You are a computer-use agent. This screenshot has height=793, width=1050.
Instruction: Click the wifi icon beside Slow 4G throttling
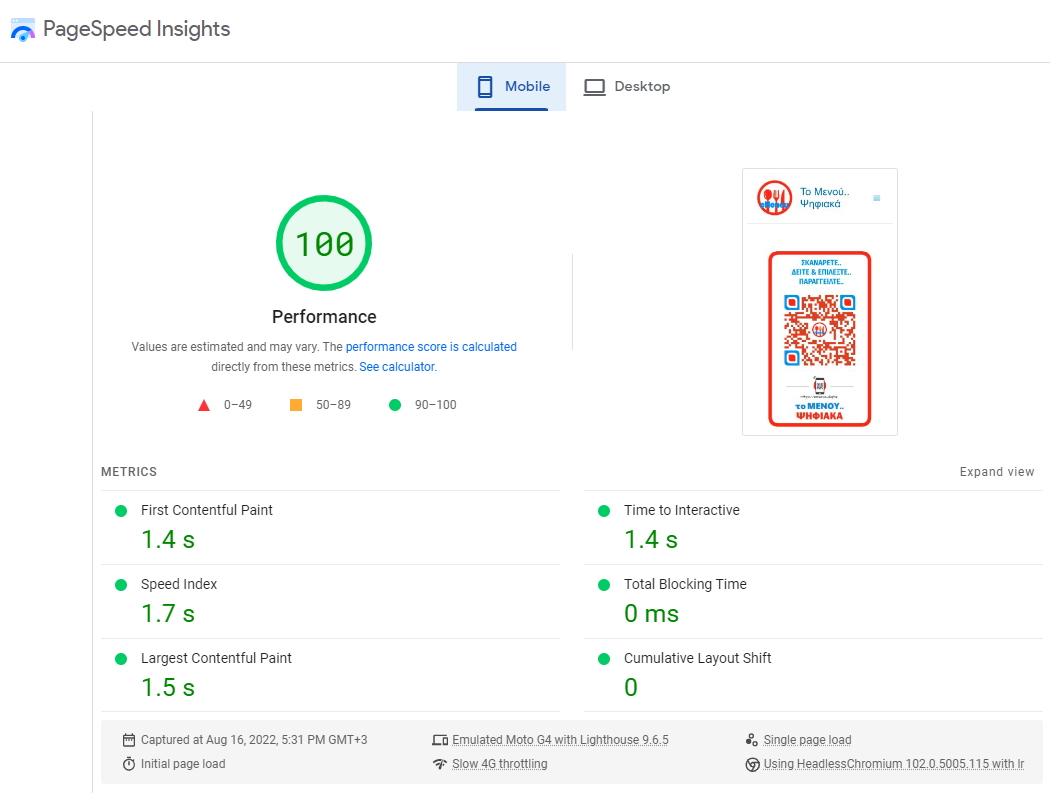tap(440, 764)
